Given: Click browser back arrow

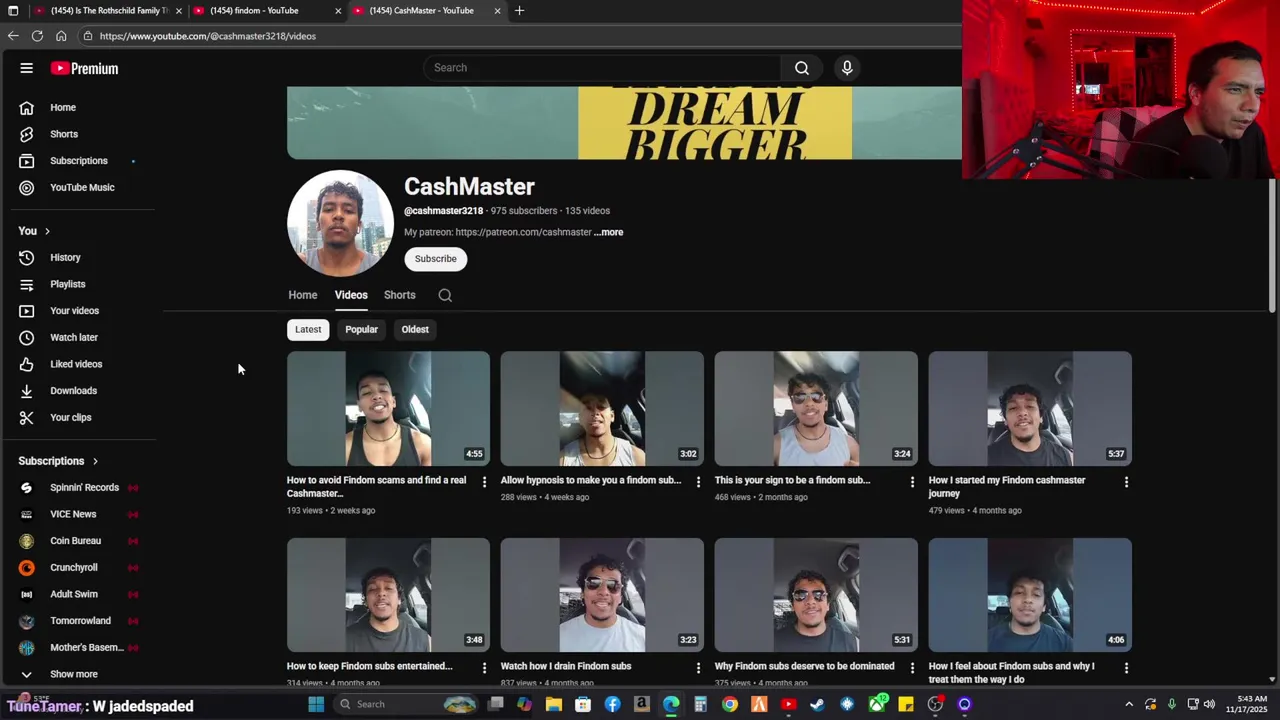Looking at the screenshot, I should [x=13, y=36].
